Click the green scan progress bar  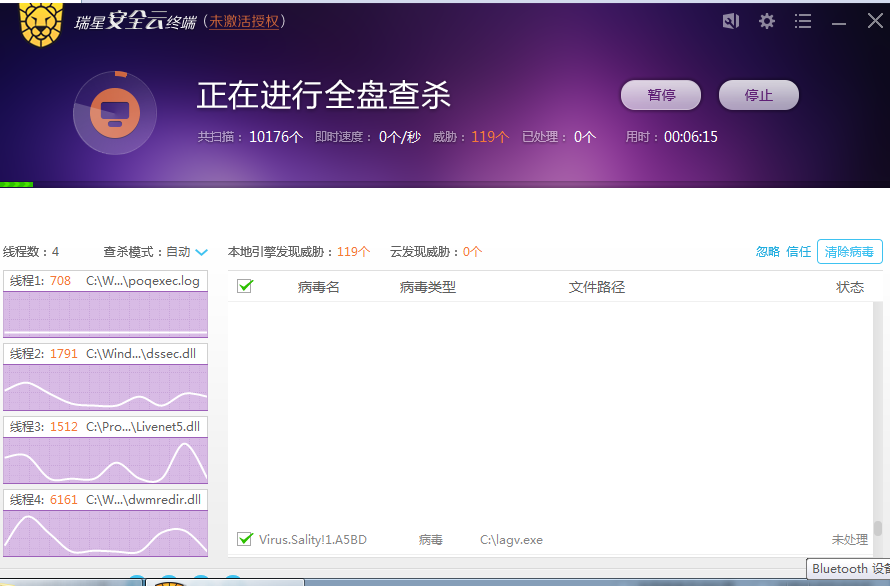pos(16,185)
